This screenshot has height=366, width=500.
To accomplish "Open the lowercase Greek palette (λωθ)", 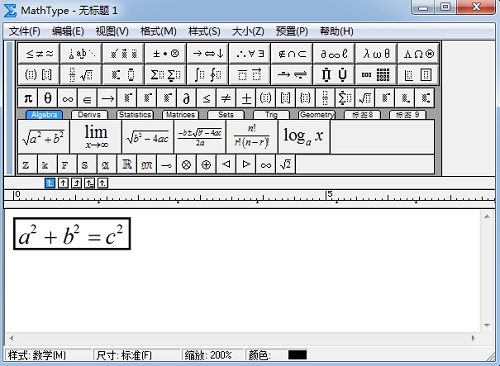I will (376, 53).
